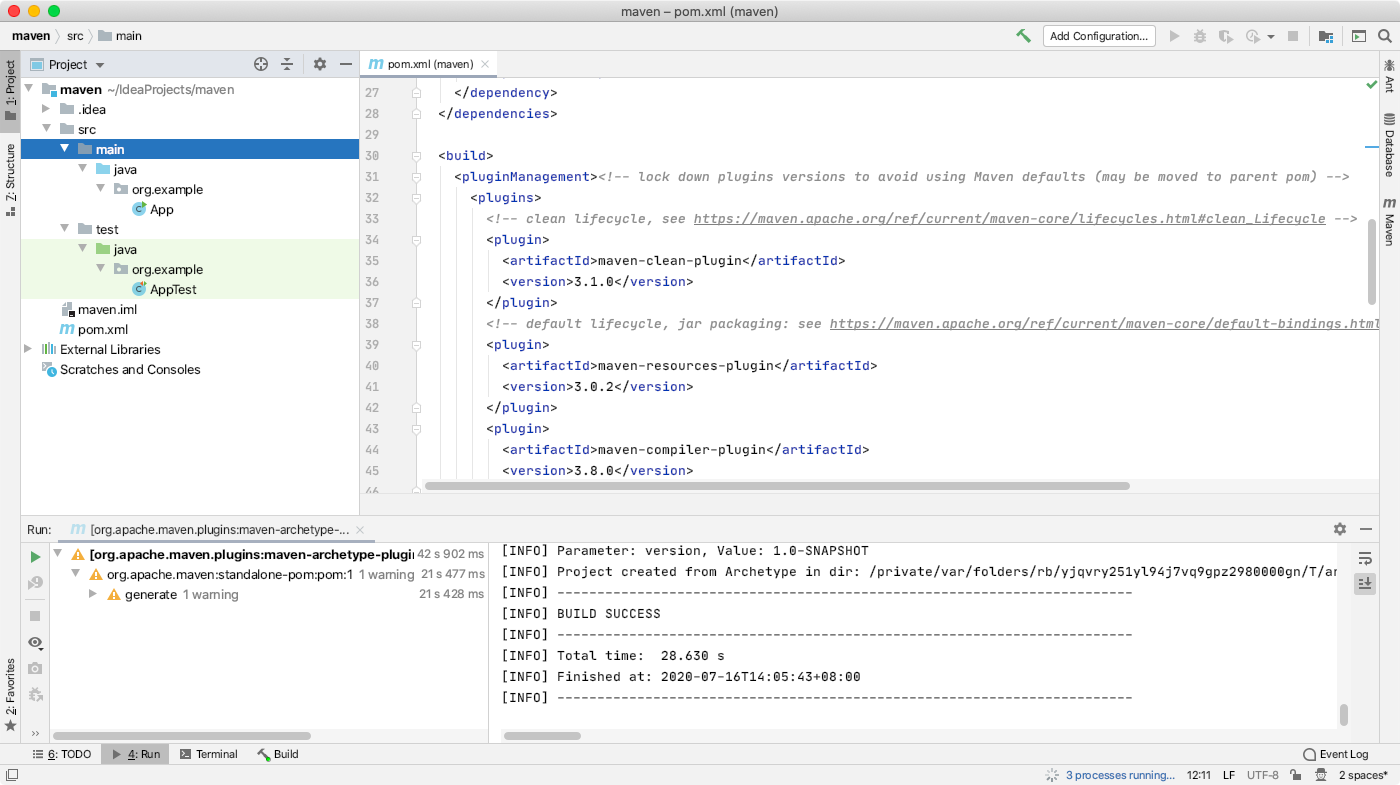Click the editor horizontal scrollbar
1400x785 pixels.
[x=777, y=486]
